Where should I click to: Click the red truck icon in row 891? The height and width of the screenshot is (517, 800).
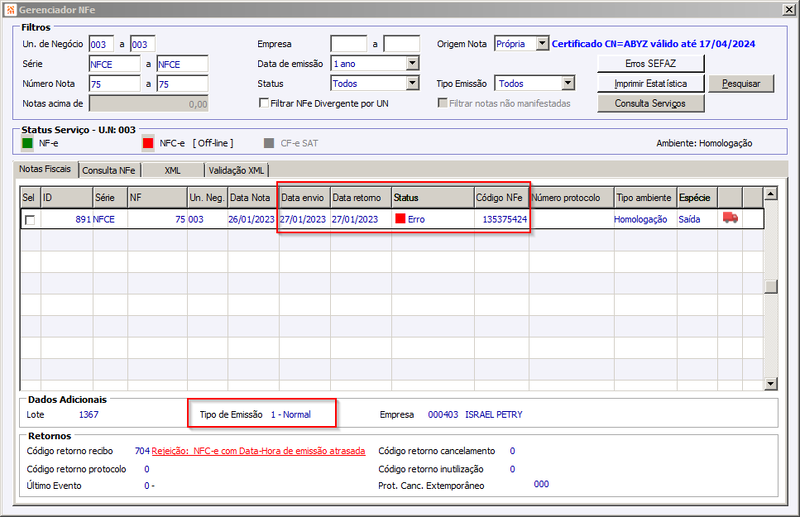[730, 218]
